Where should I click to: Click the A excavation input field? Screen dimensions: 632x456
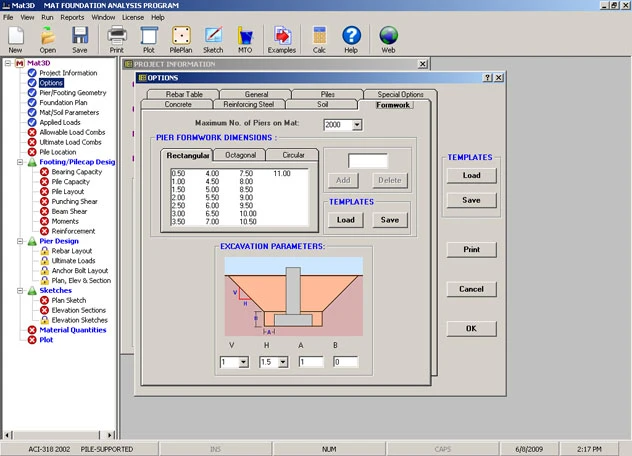tap(311, 362)
